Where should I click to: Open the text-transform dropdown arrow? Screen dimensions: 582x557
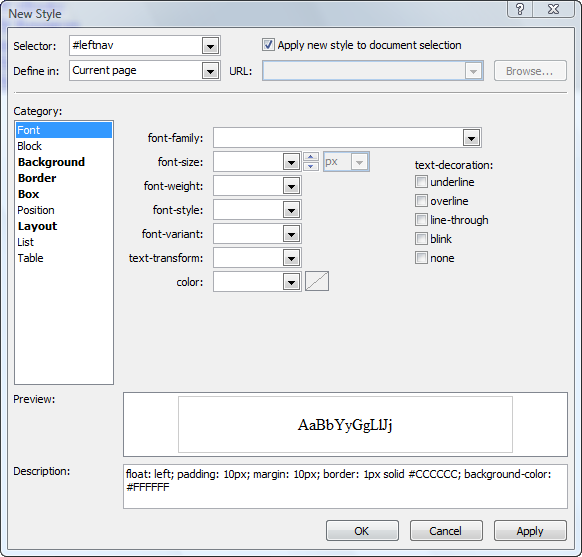291,258
